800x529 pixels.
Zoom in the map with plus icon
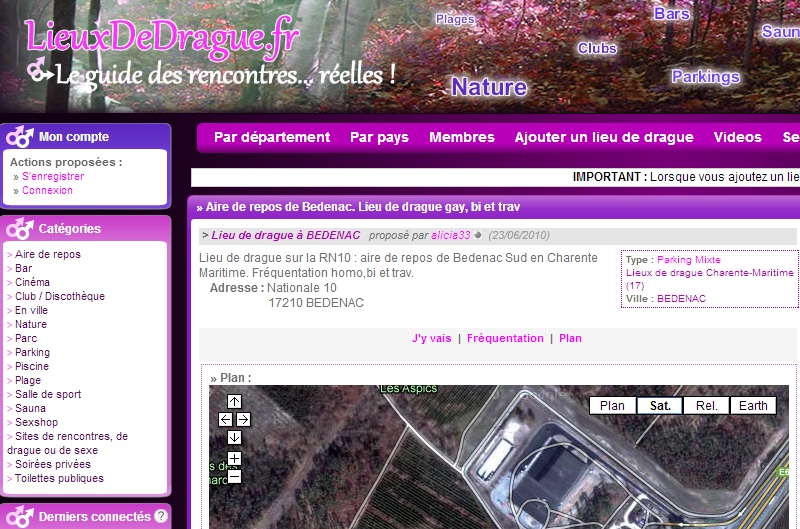[234, 458]
